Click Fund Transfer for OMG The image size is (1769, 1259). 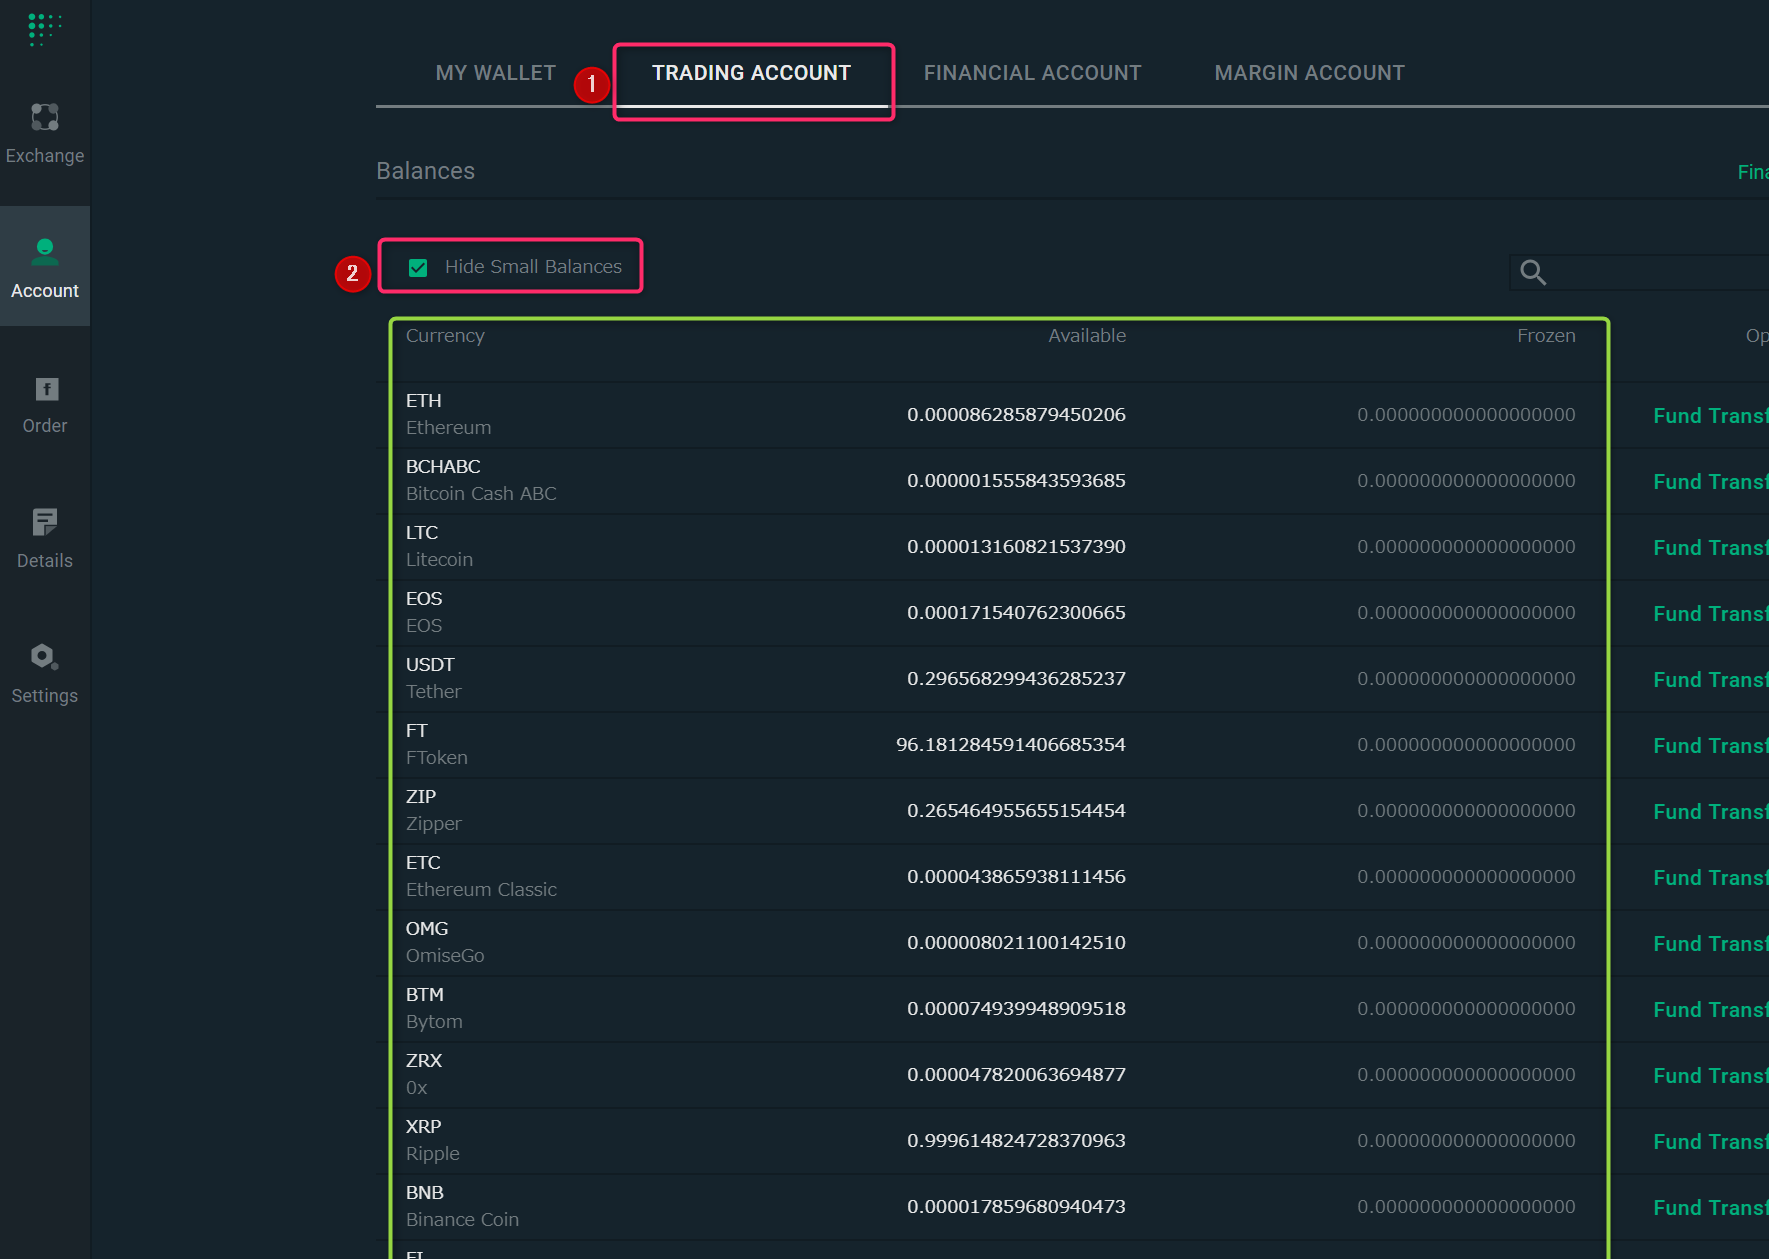pos(1710,944)
